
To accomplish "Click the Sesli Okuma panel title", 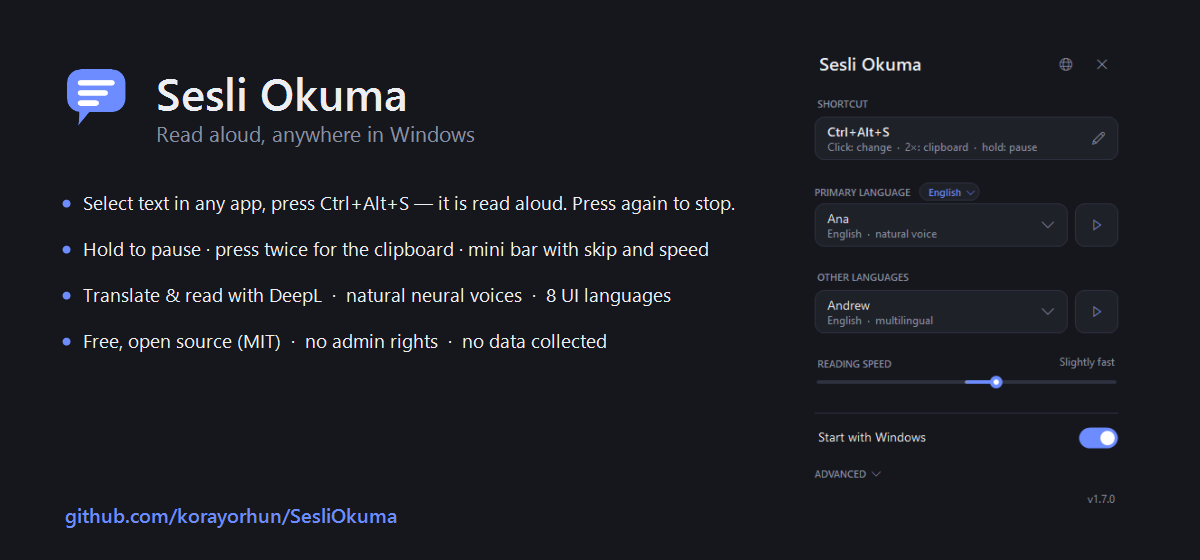I will tap(870, 65).
